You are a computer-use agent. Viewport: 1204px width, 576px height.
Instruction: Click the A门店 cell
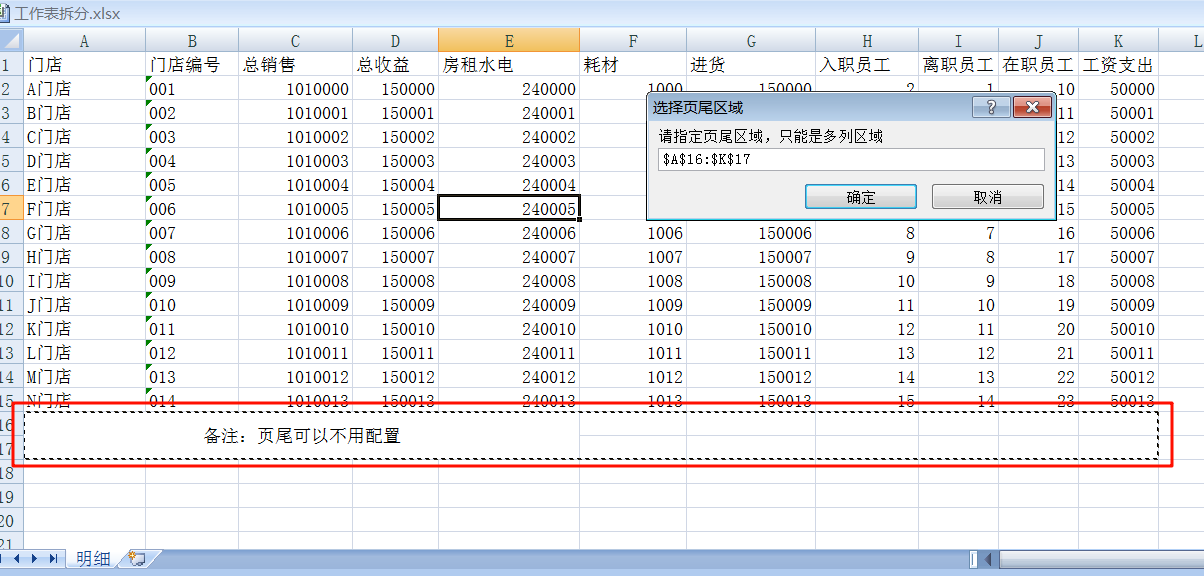point(84,89)
